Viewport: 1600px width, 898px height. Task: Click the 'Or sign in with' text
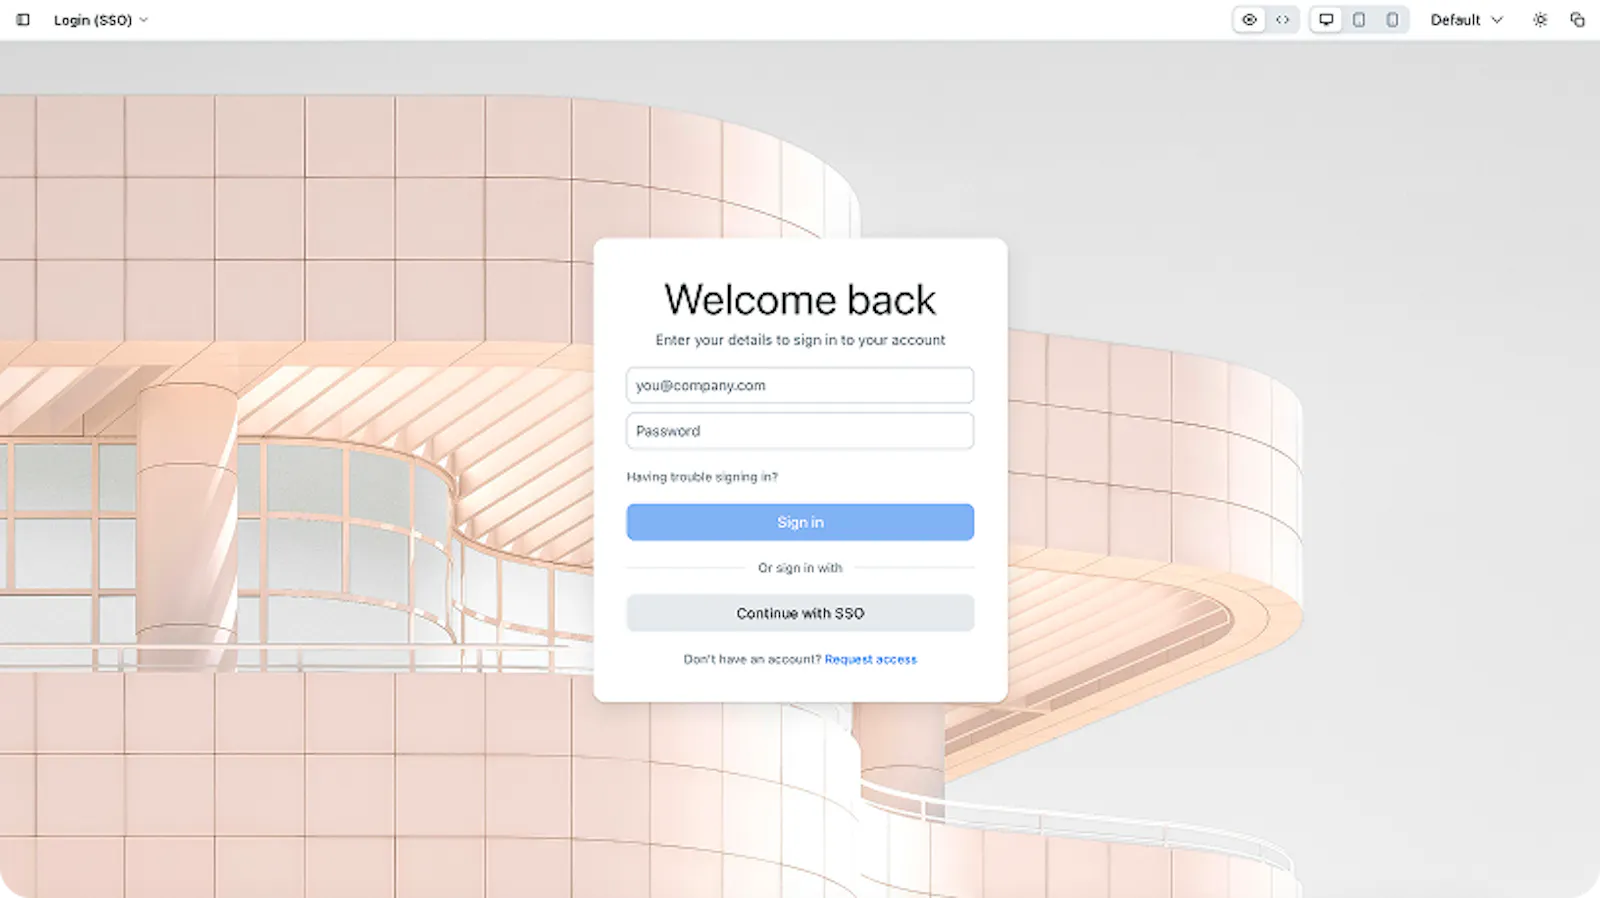[x=800, y=568]
